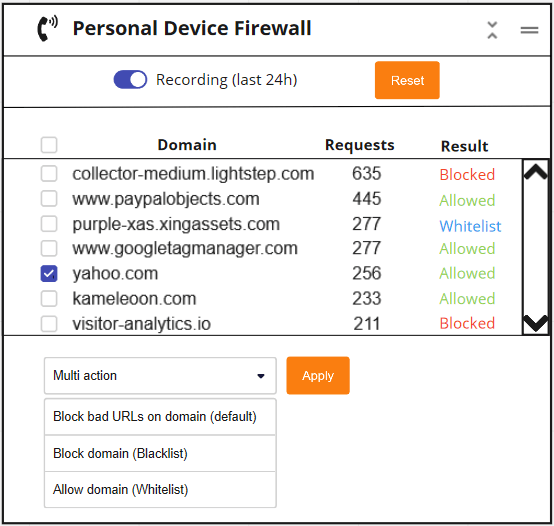The height and width of the screenshot is (526, 554).
Task: Choose Block bad URLs on domain (default)
Action: click(x=160, y=417)
